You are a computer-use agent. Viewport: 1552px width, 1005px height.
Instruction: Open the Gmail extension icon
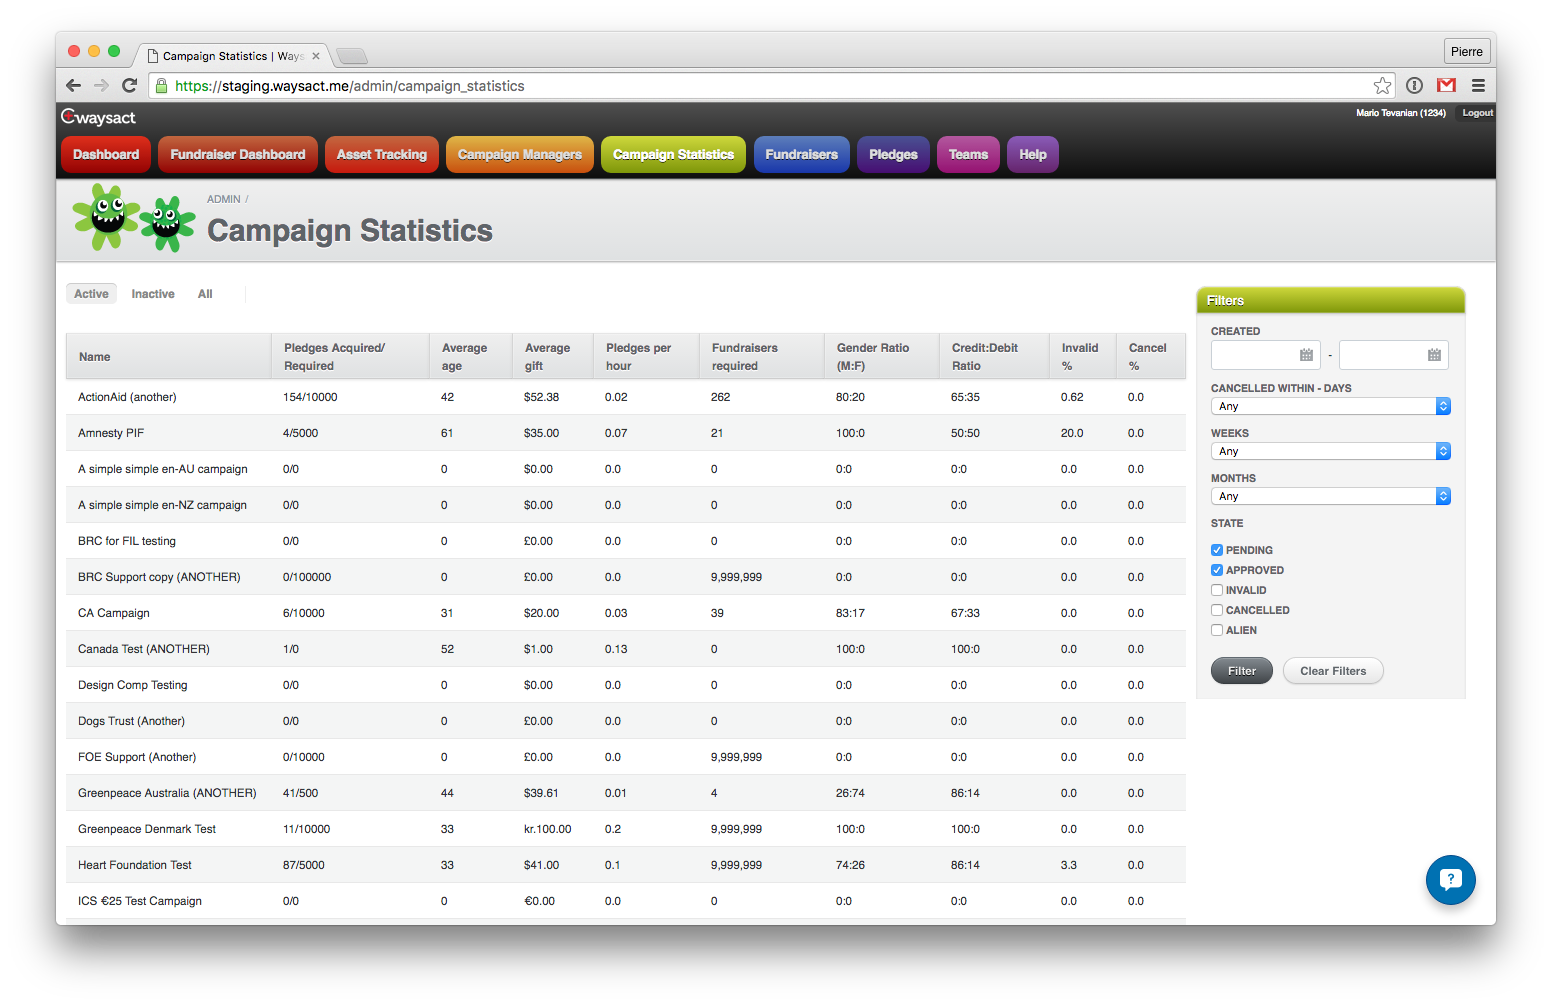(x=1446, y=85)
